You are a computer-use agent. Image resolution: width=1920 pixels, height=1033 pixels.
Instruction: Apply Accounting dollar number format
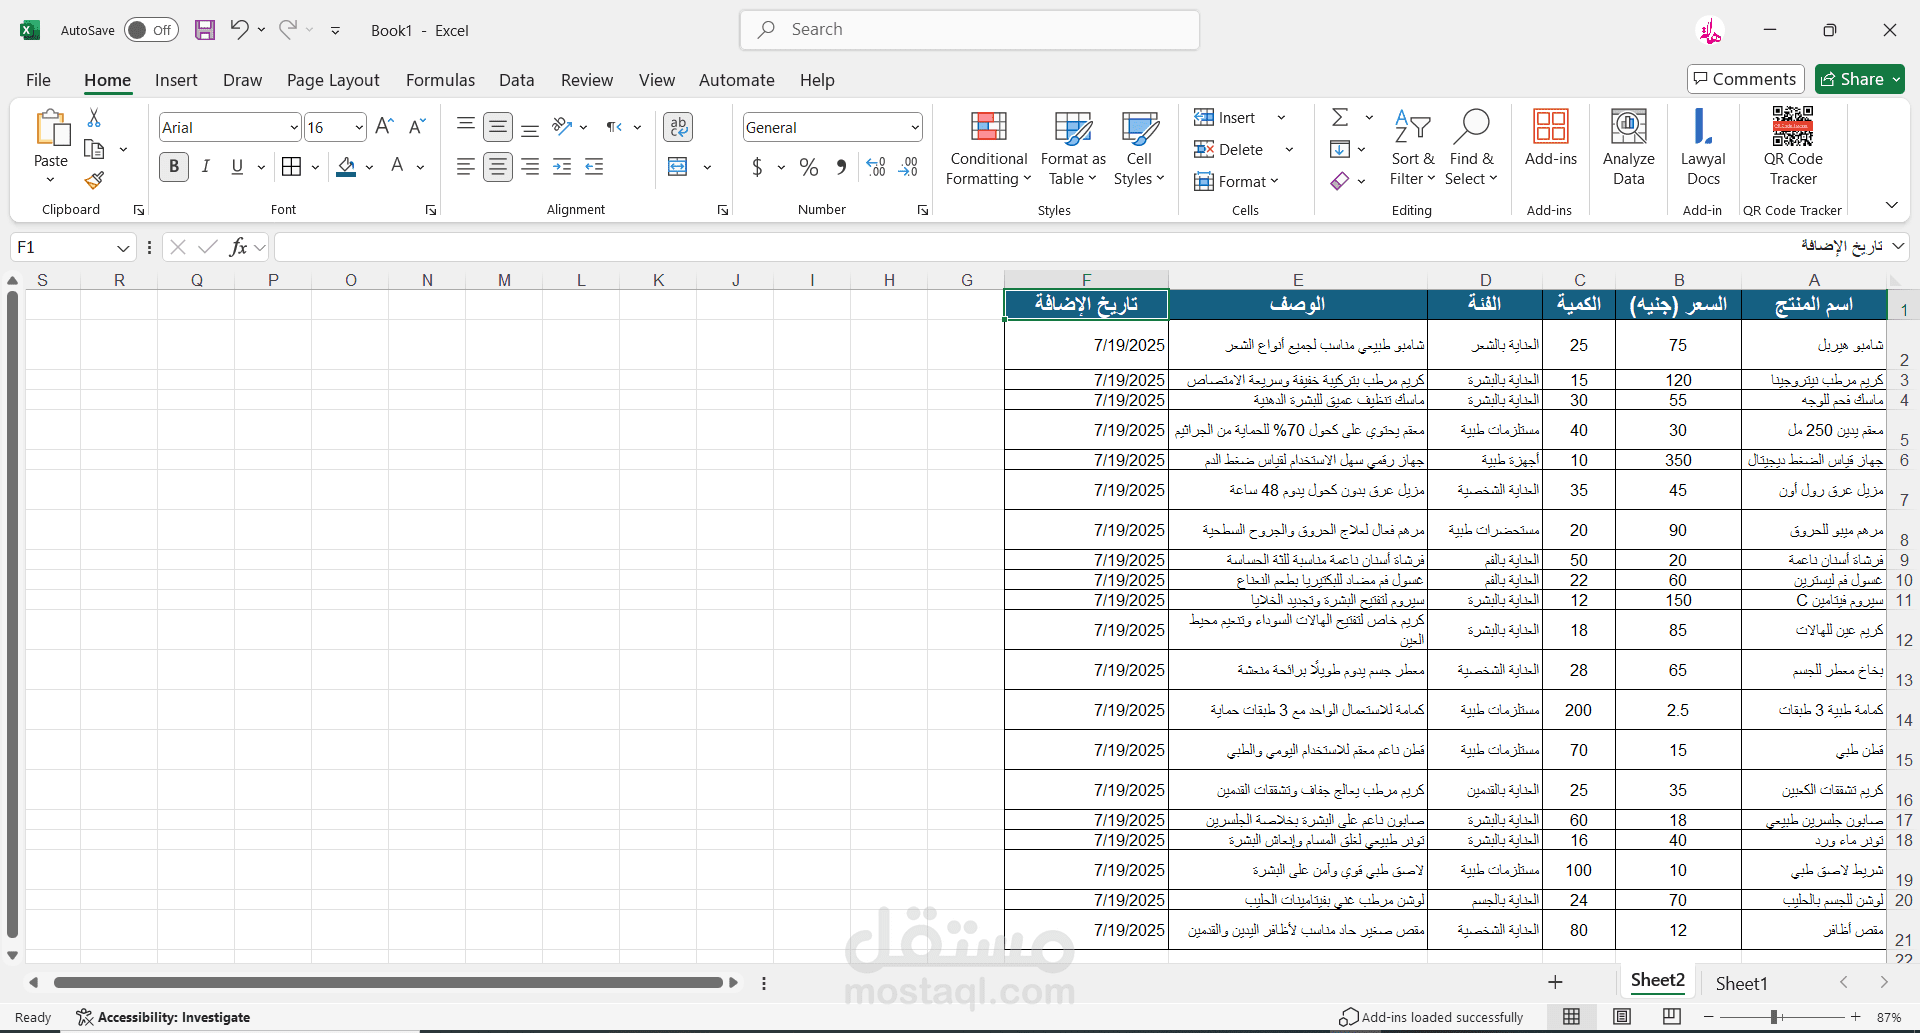pos(757,167)
